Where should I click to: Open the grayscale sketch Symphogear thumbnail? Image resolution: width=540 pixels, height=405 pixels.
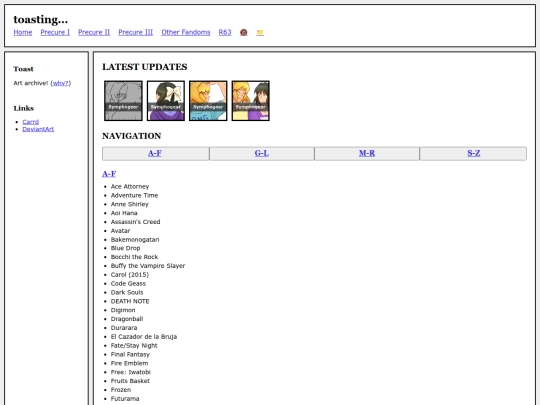tap(123, 101)
